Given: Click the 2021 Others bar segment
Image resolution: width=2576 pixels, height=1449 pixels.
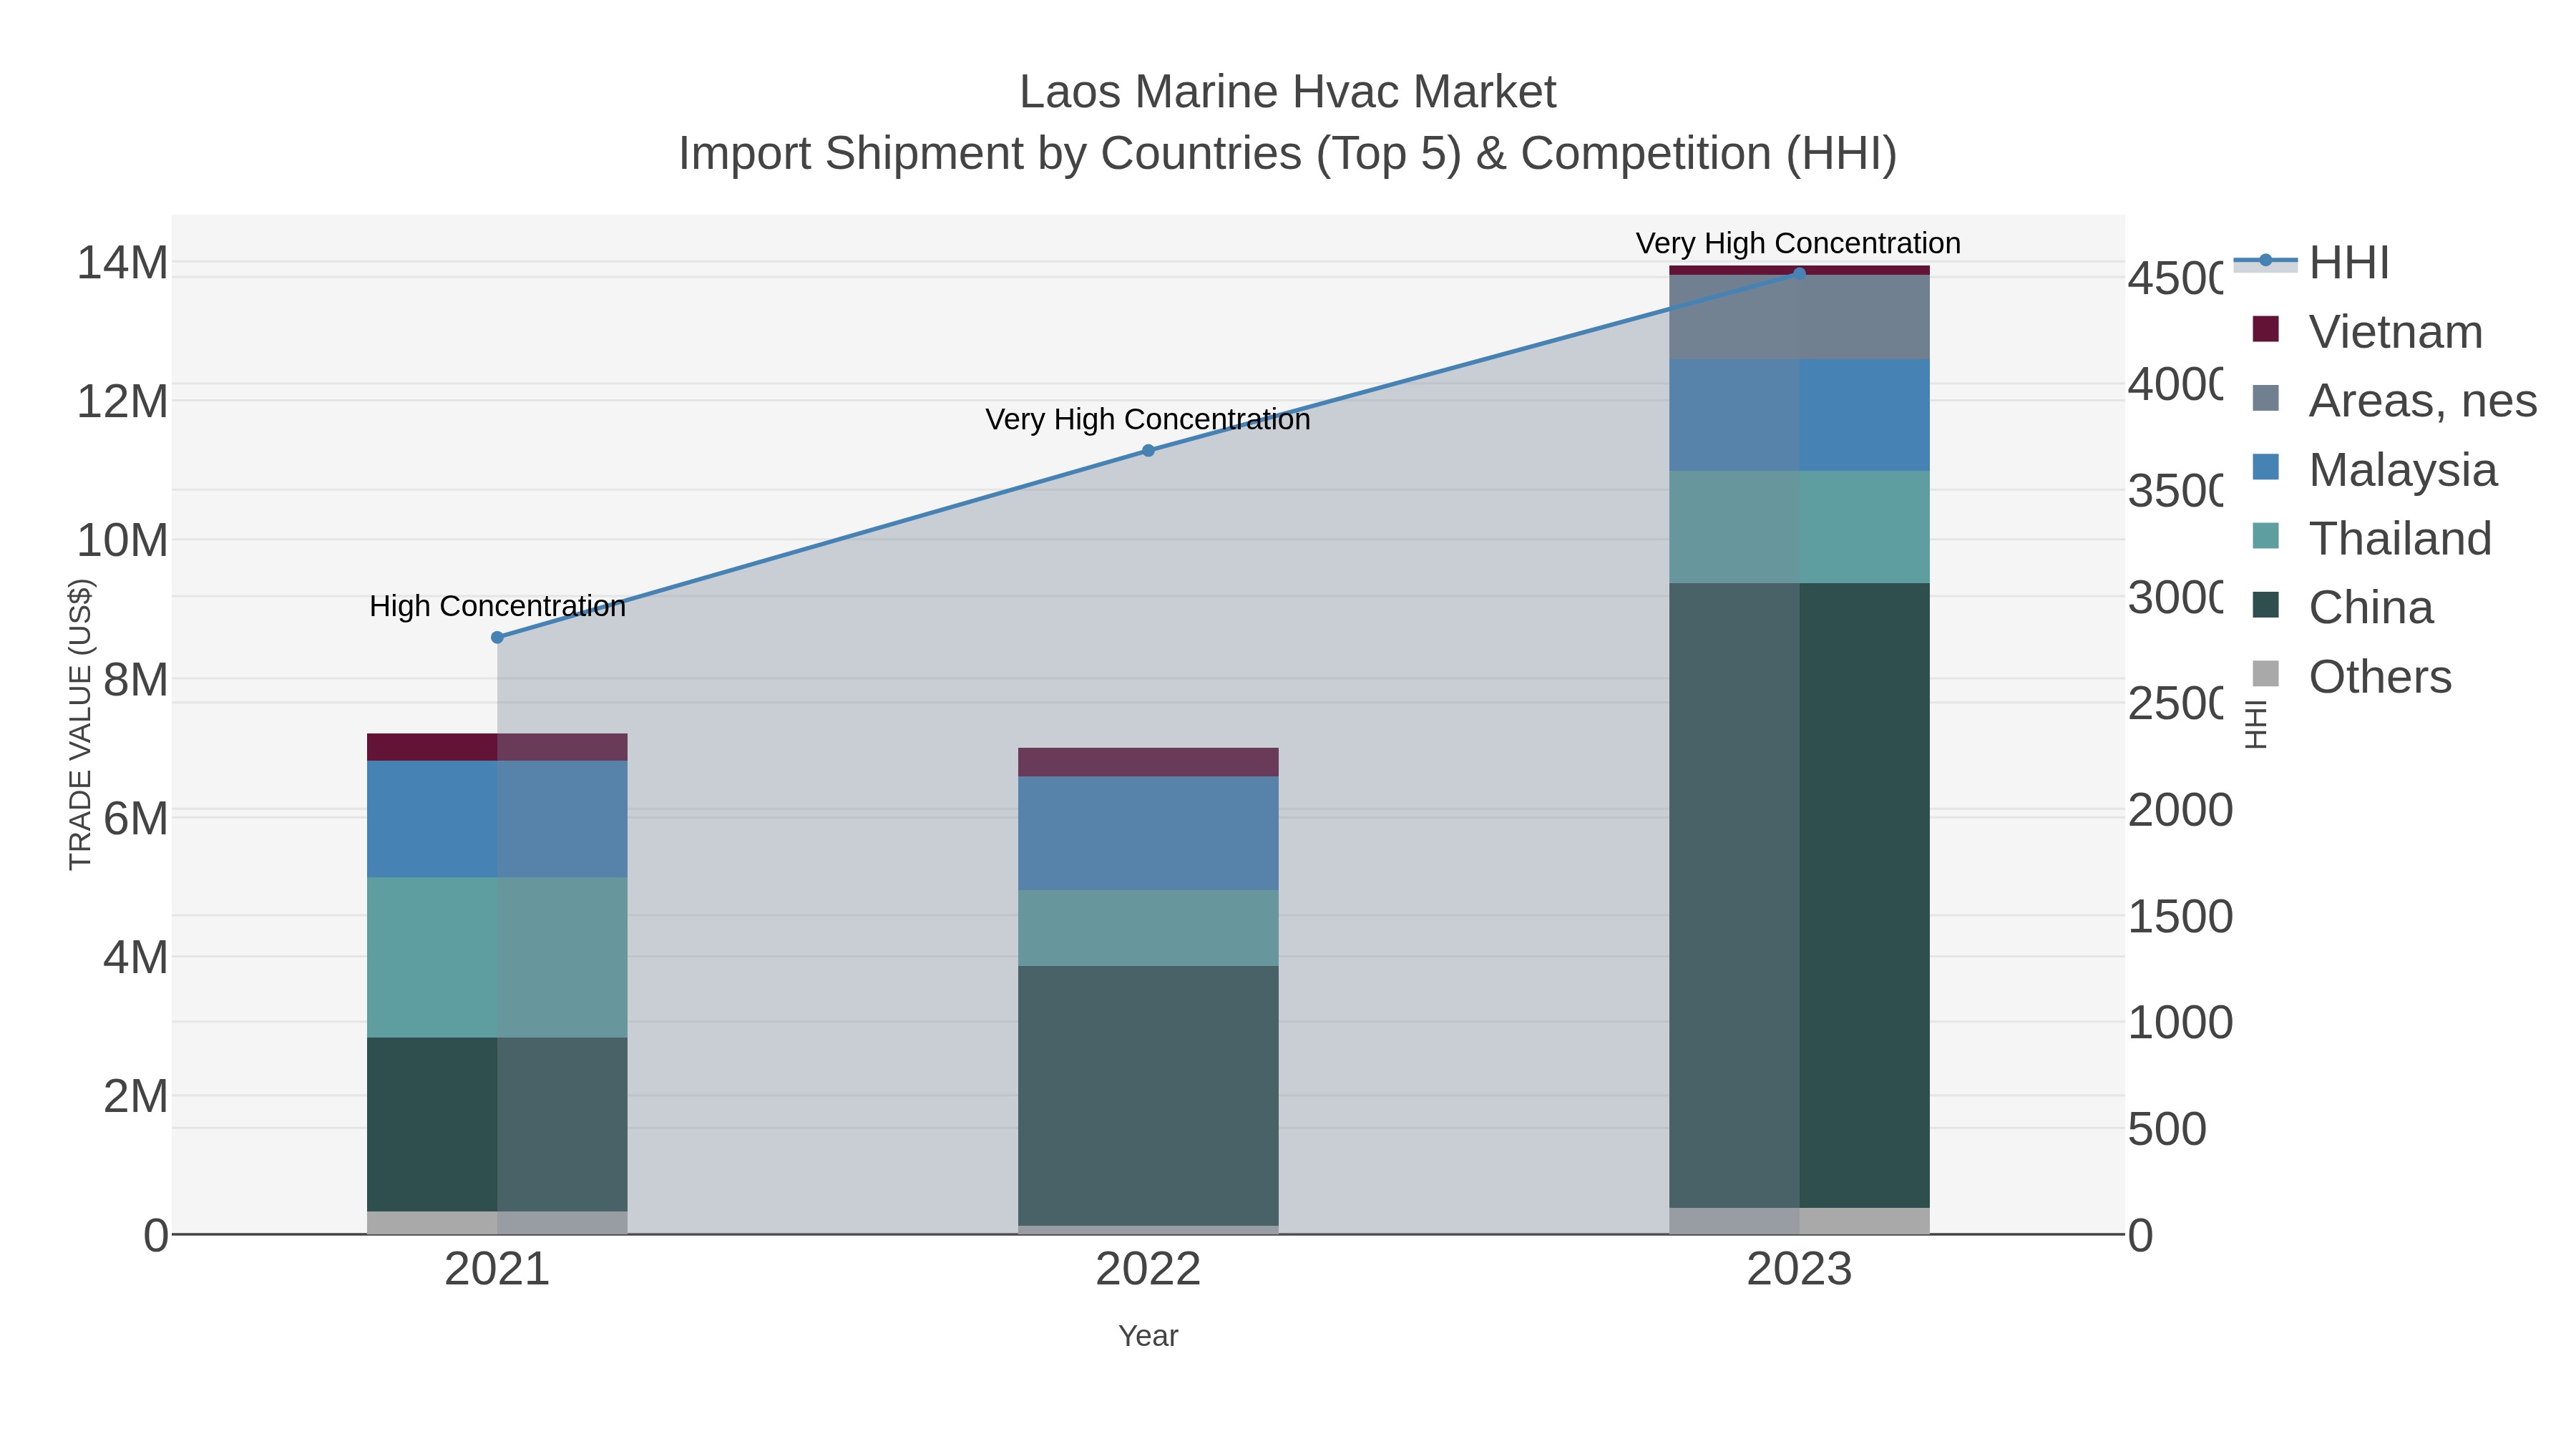Looking at the screenshot, I should [497, 1223].
